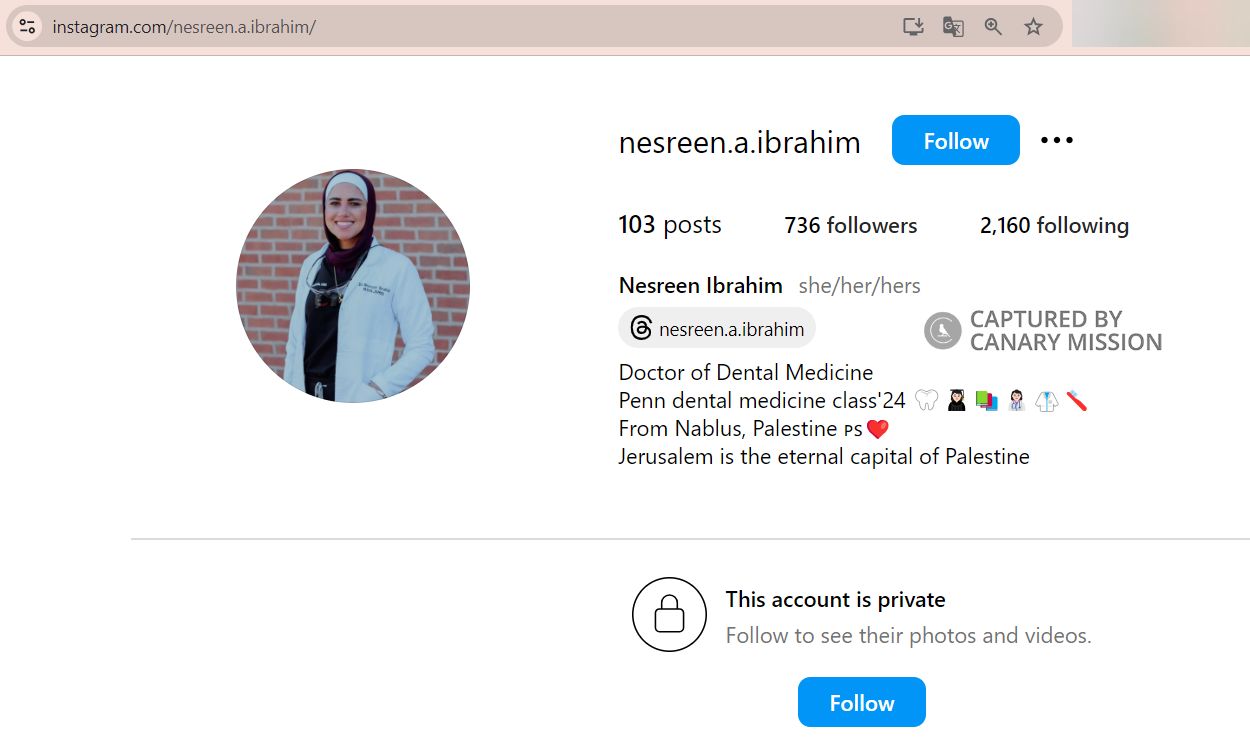Open the three-dot options menu on profile
1250x743 pixels.
(x=1056, y=141)
